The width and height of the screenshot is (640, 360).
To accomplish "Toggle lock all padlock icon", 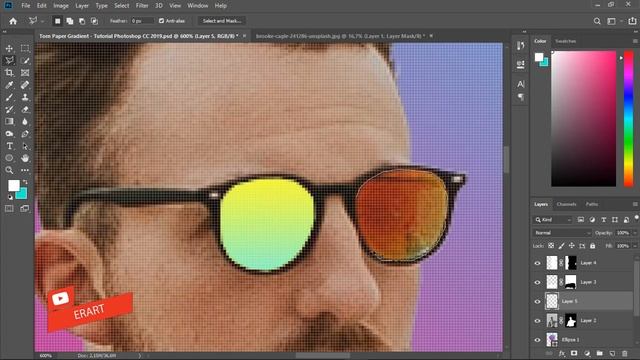I will click(x=593, y=246).
